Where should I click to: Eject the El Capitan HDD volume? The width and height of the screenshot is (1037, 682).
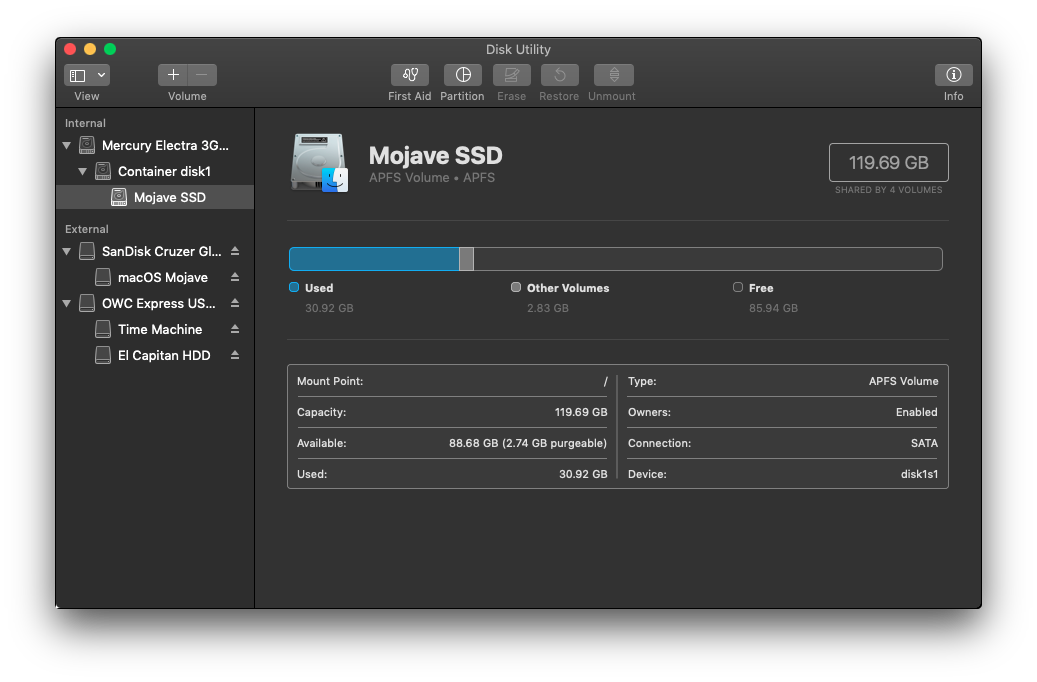coord(235,355)
